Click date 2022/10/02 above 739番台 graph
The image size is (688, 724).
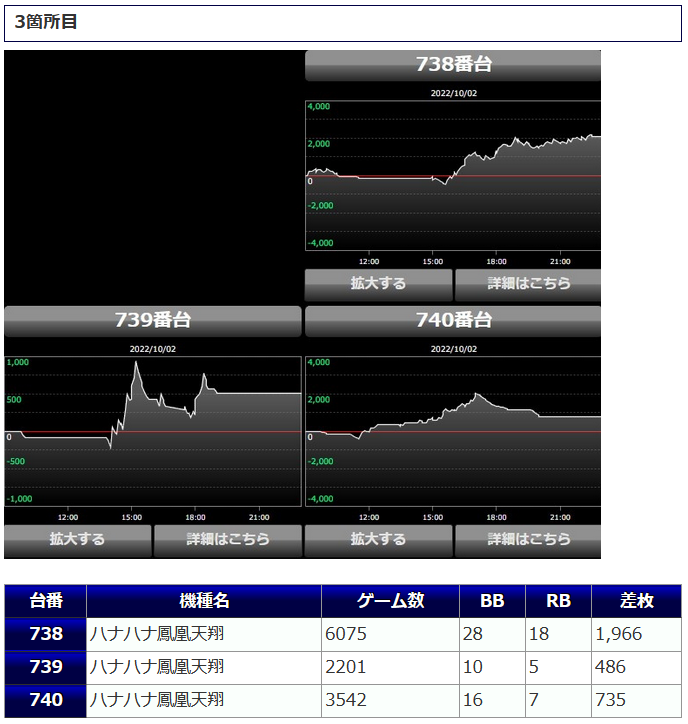153,350
